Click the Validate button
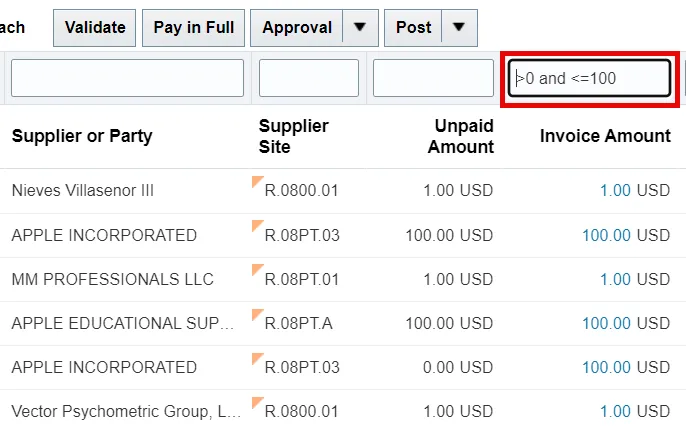Viewport: 686px width, 434px height. coord(95,27)
